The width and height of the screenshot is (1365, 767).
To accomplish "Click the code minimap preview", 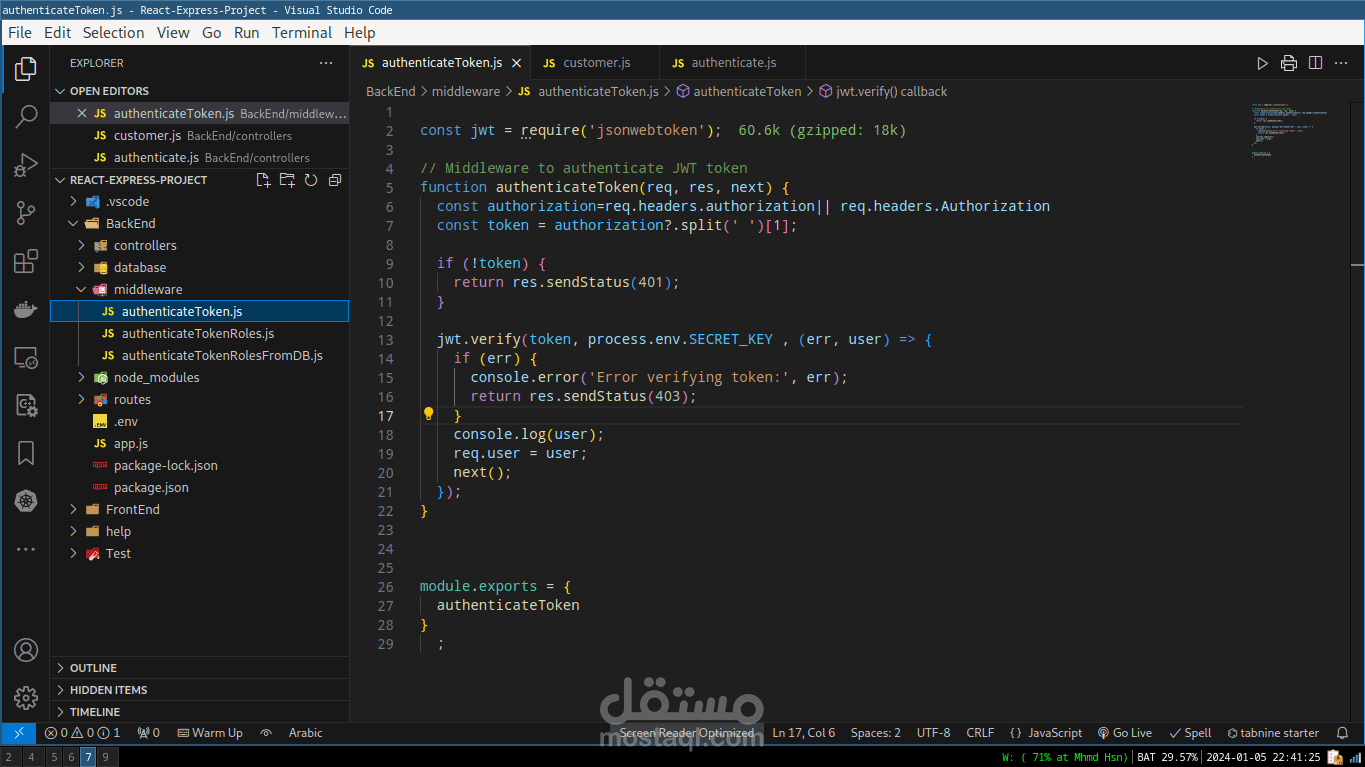I will 1290,130.
